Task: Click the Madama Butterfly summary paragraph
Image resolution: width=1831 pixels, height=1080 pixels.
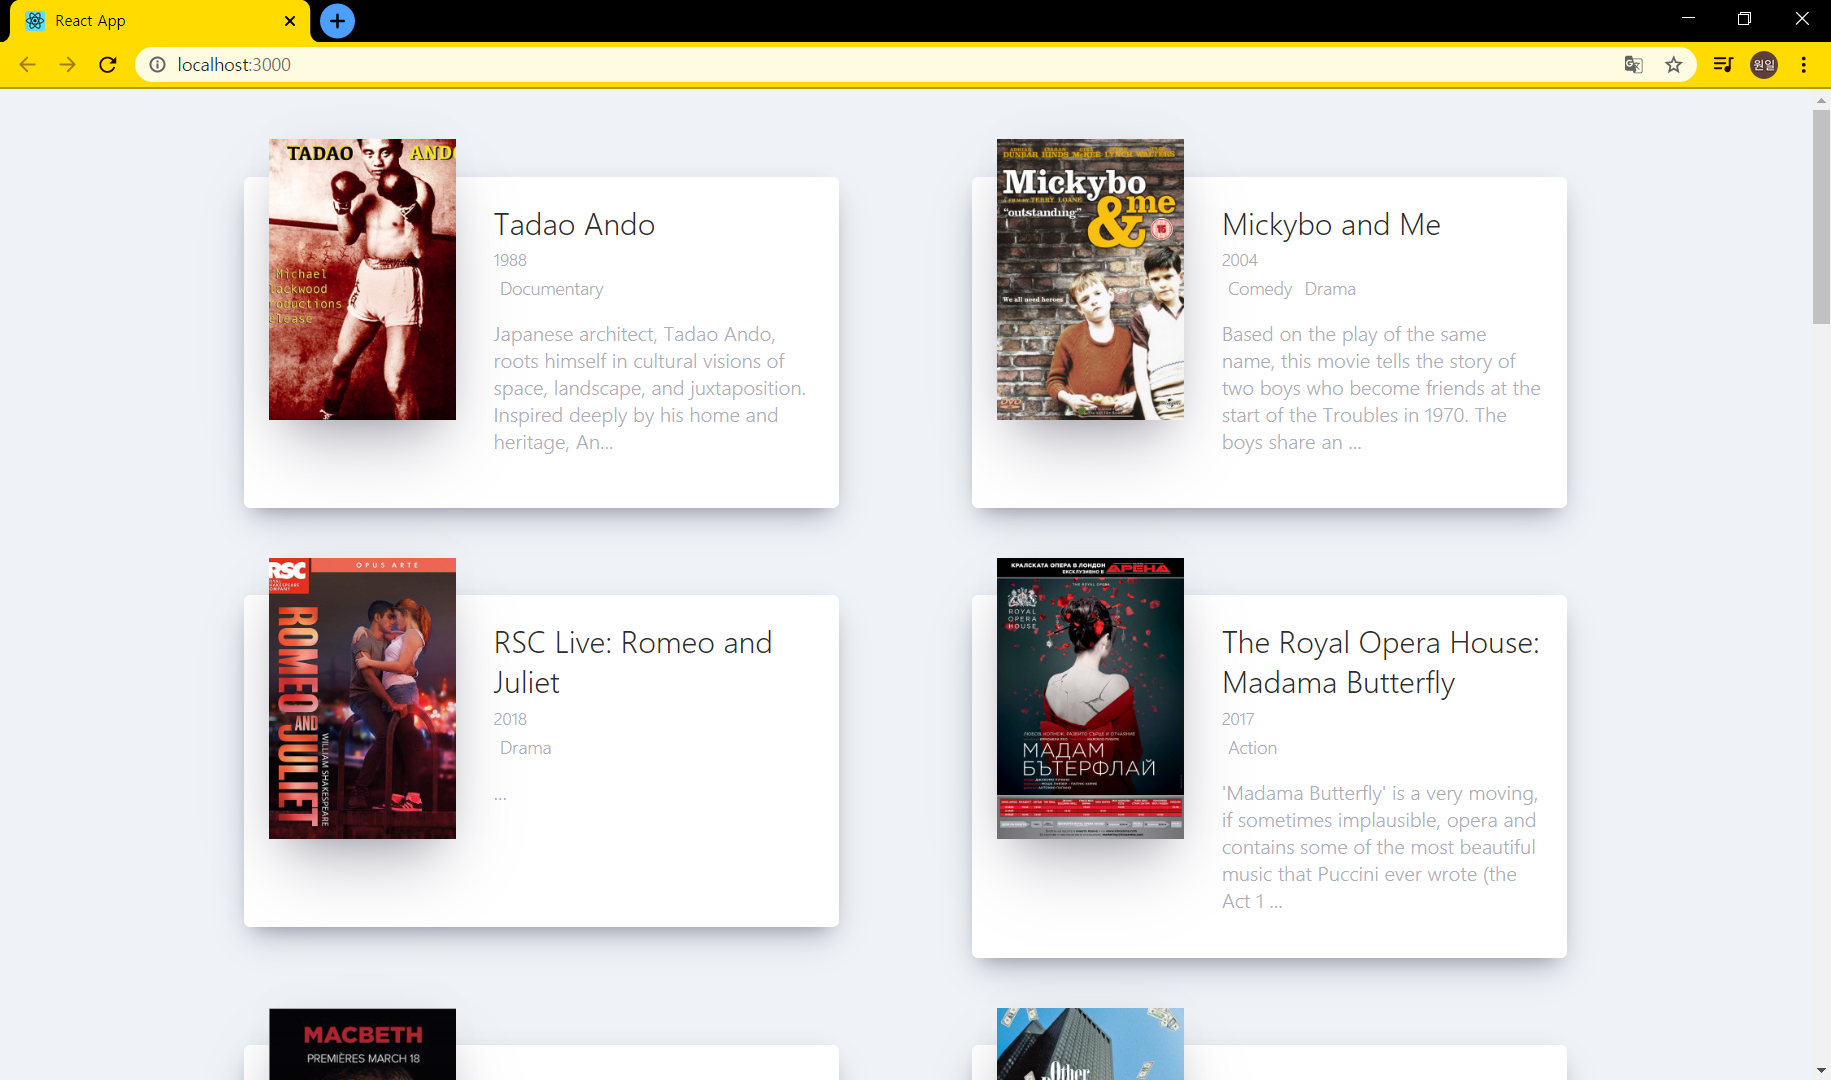Action: pos(1380,847)
